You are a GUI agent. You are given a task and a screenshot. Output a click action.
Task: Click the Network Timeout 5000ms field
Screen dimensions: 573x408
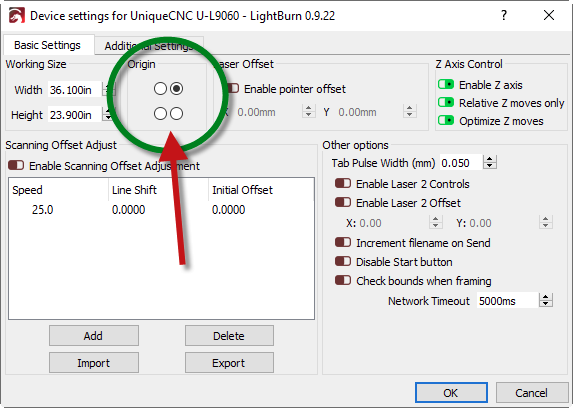507,301
